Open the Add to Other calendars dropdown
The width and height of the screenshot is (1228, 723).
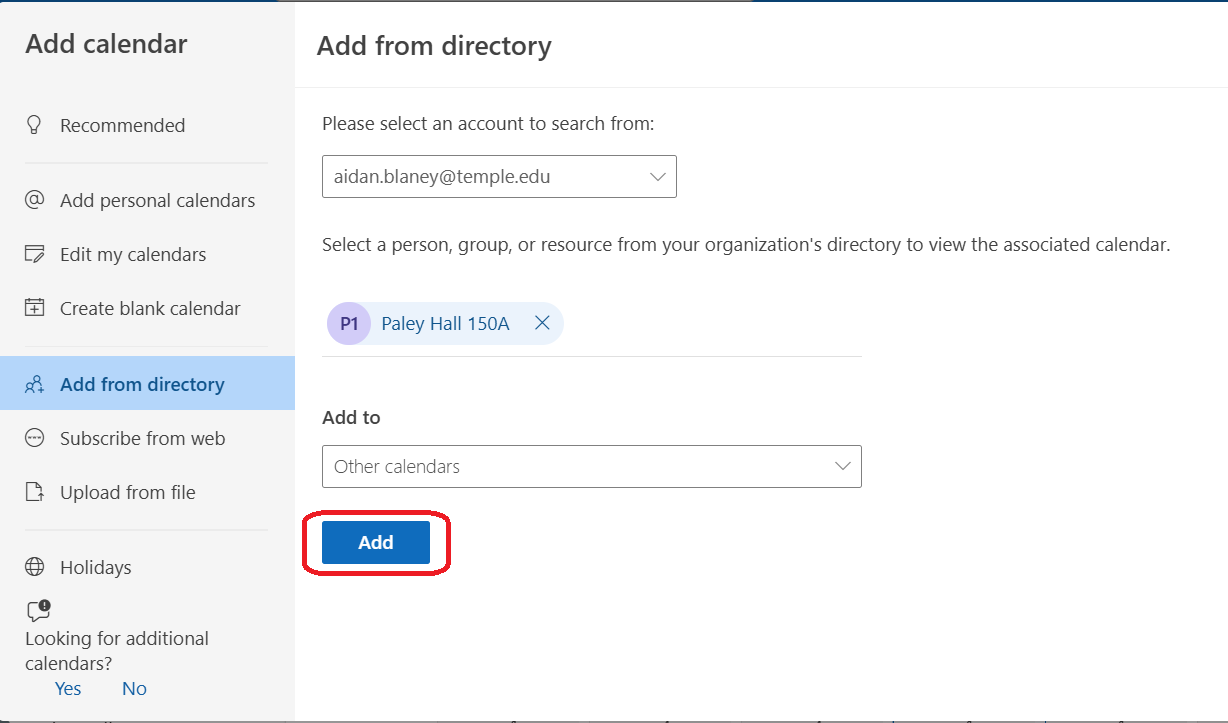coord(592,466)
